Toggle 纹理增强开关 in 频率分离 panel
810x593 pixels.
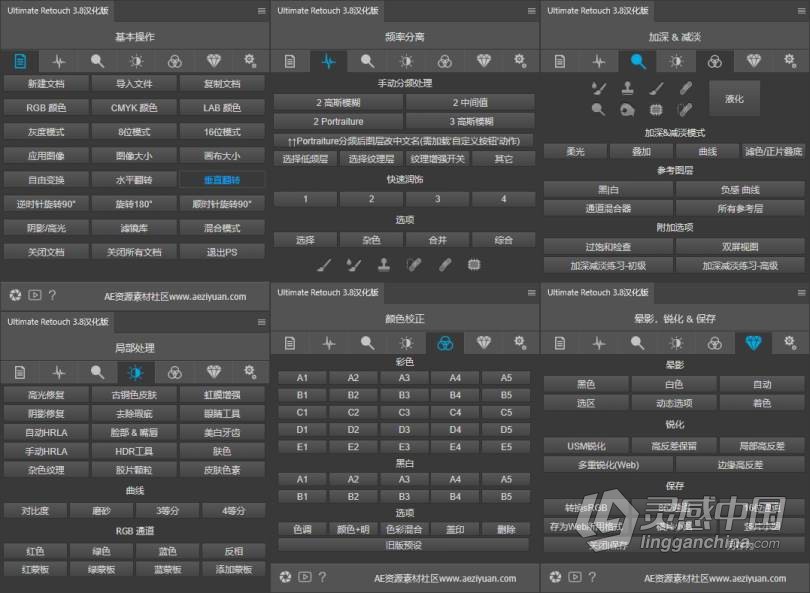coord(438,159)
